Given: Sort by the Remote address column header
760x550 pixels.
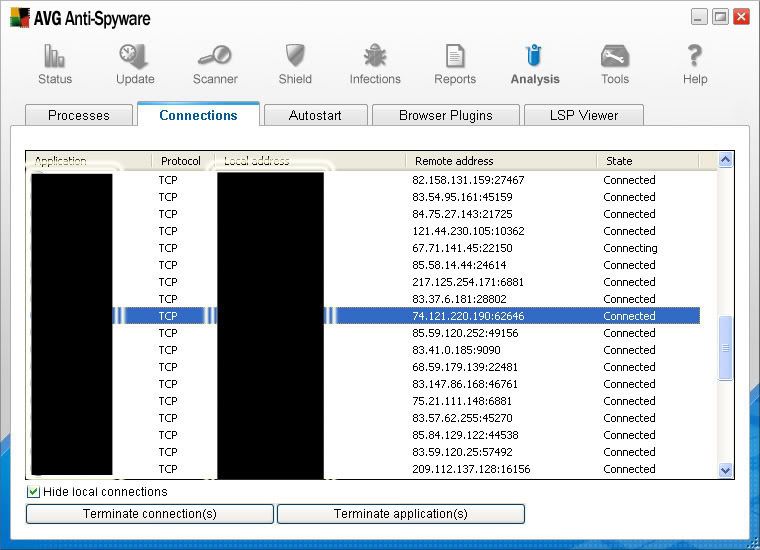Looking at the screenshot, I should tap(501, 161).
